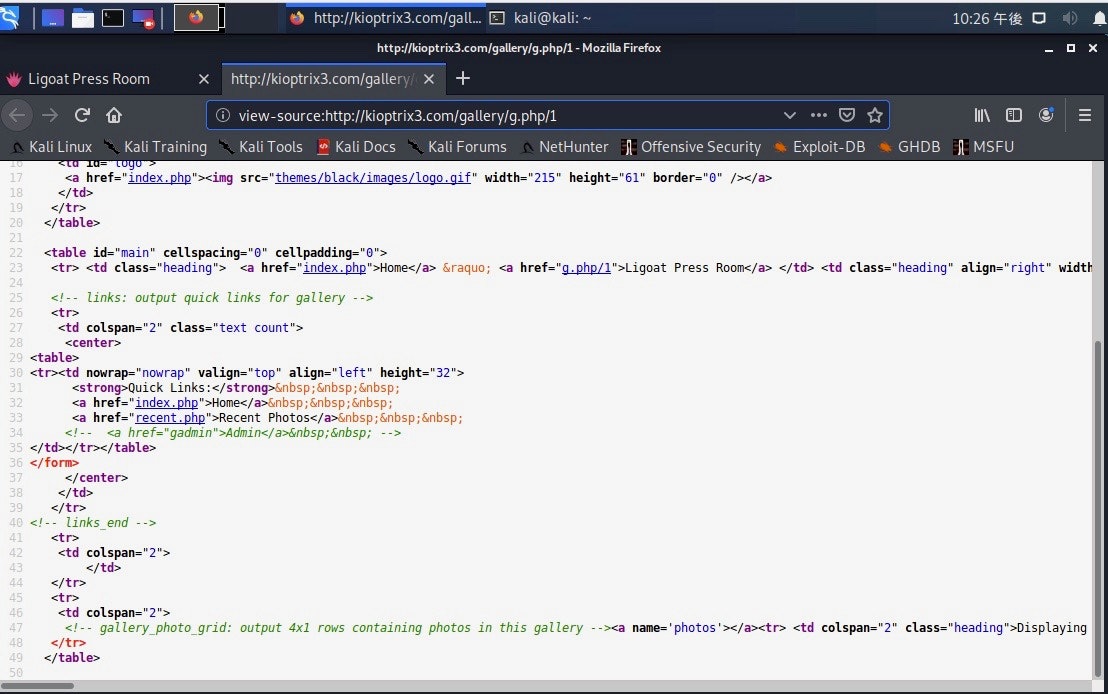This screenshot has height=694, width=1108.
Task: Click the gadmin Admin comment on line 34
Action: (232, 433)
